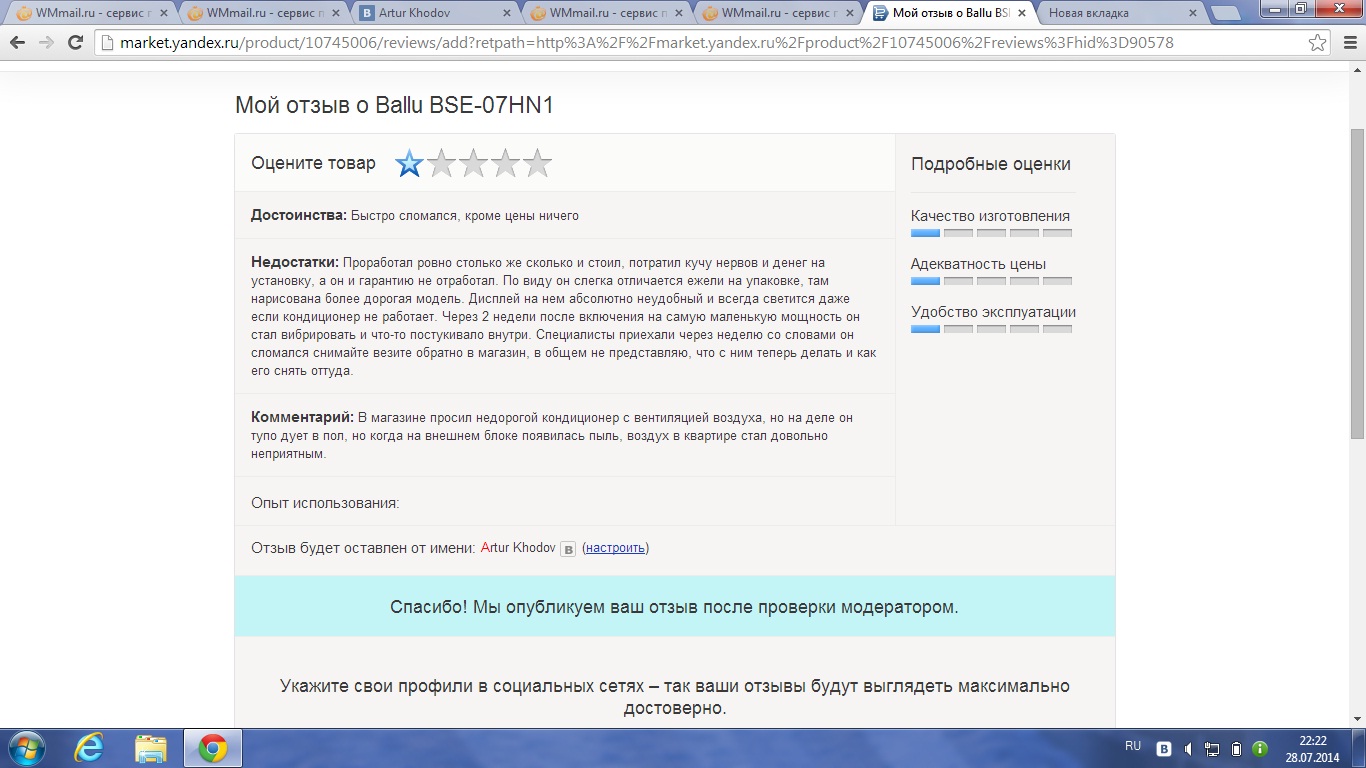Open the network status tray icon
The height and width of the screenshot is (768, 1366).
point(1212,748)
